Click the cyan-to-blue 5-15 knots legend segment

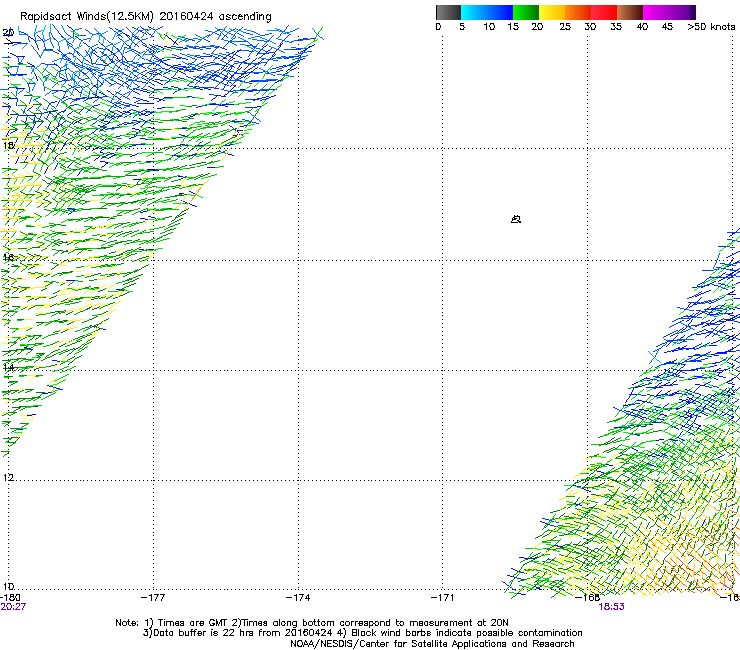[487, 12]
